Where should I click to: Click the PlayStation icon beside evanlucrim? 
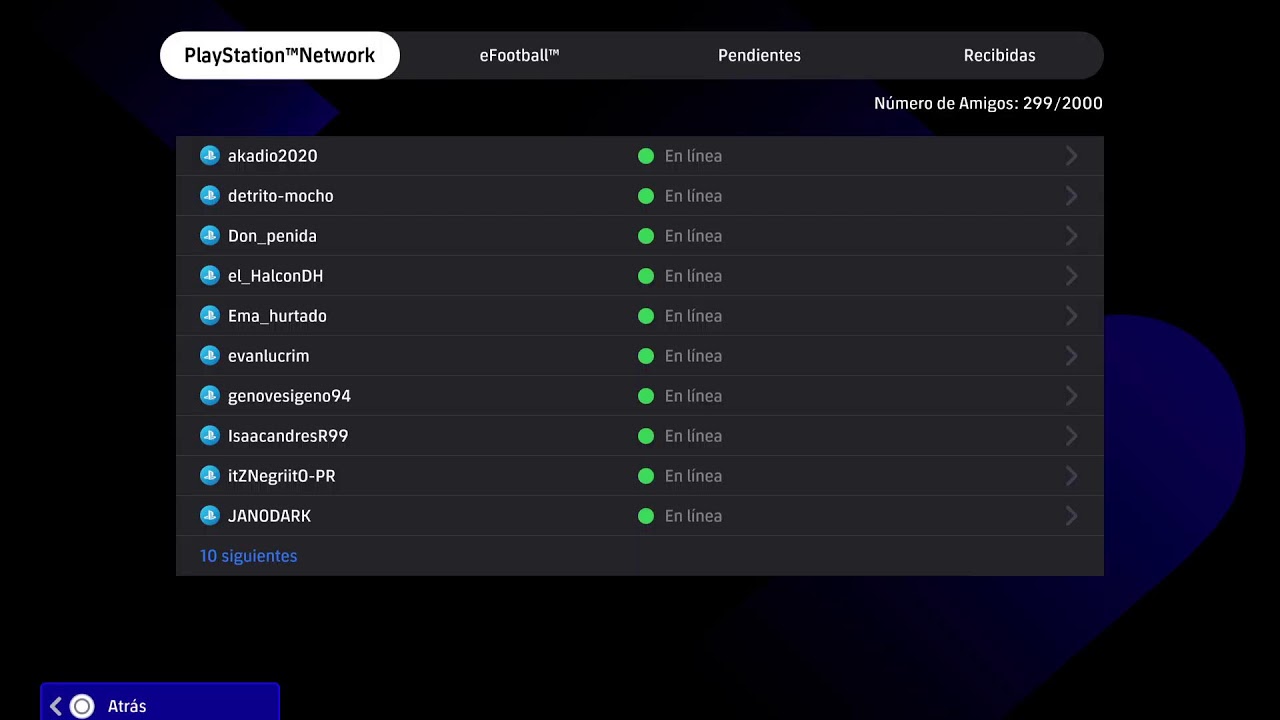[x=209, y=355]
